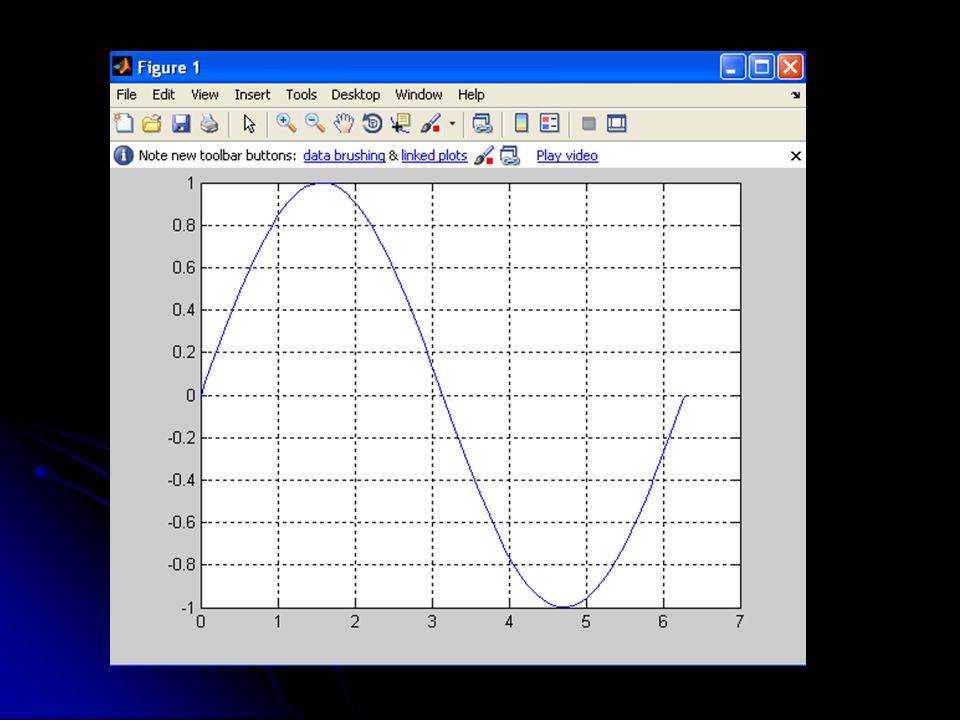Click the y-axis label 0.8

tap(184, 225)
